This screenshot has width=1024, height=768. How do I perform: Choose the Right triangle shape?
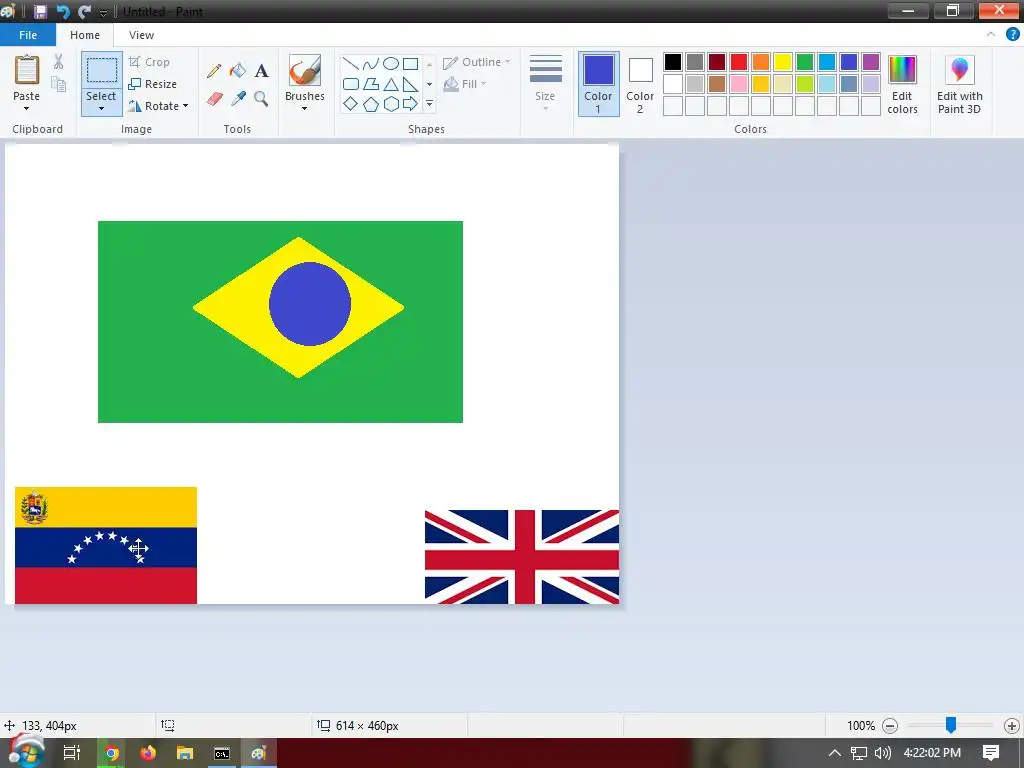click(x=410, y=84)
